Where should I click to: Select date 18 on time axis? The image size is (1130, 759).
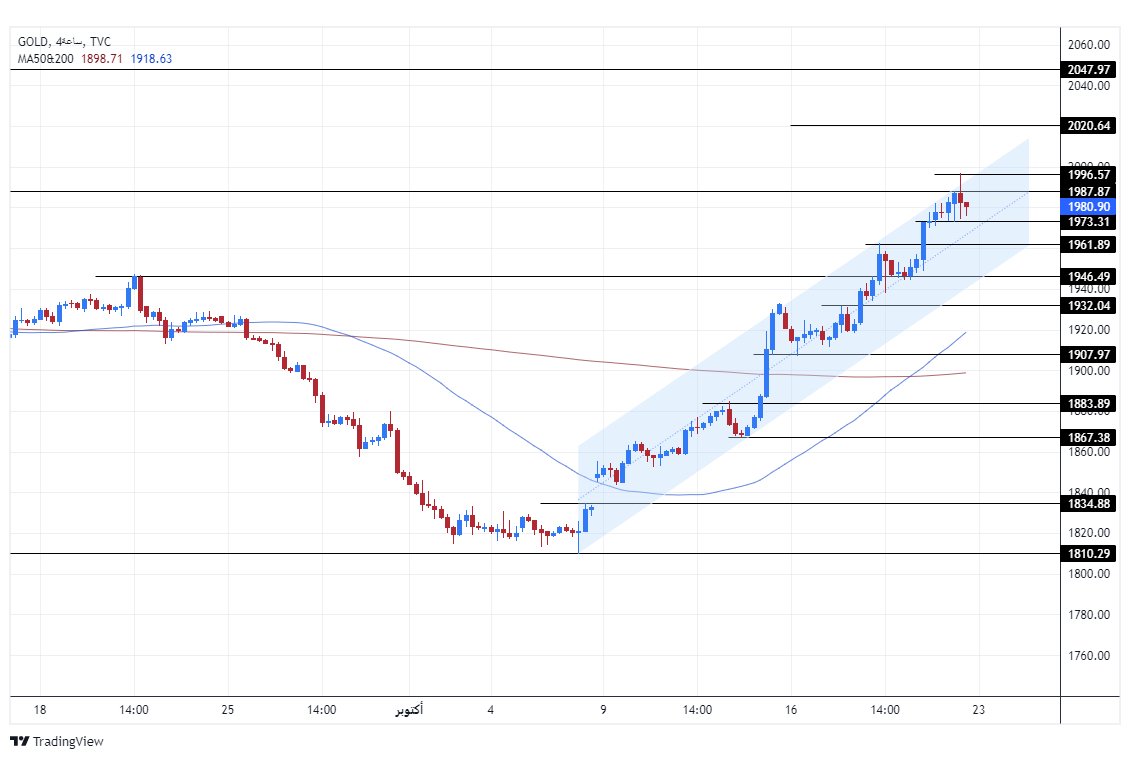40,710
